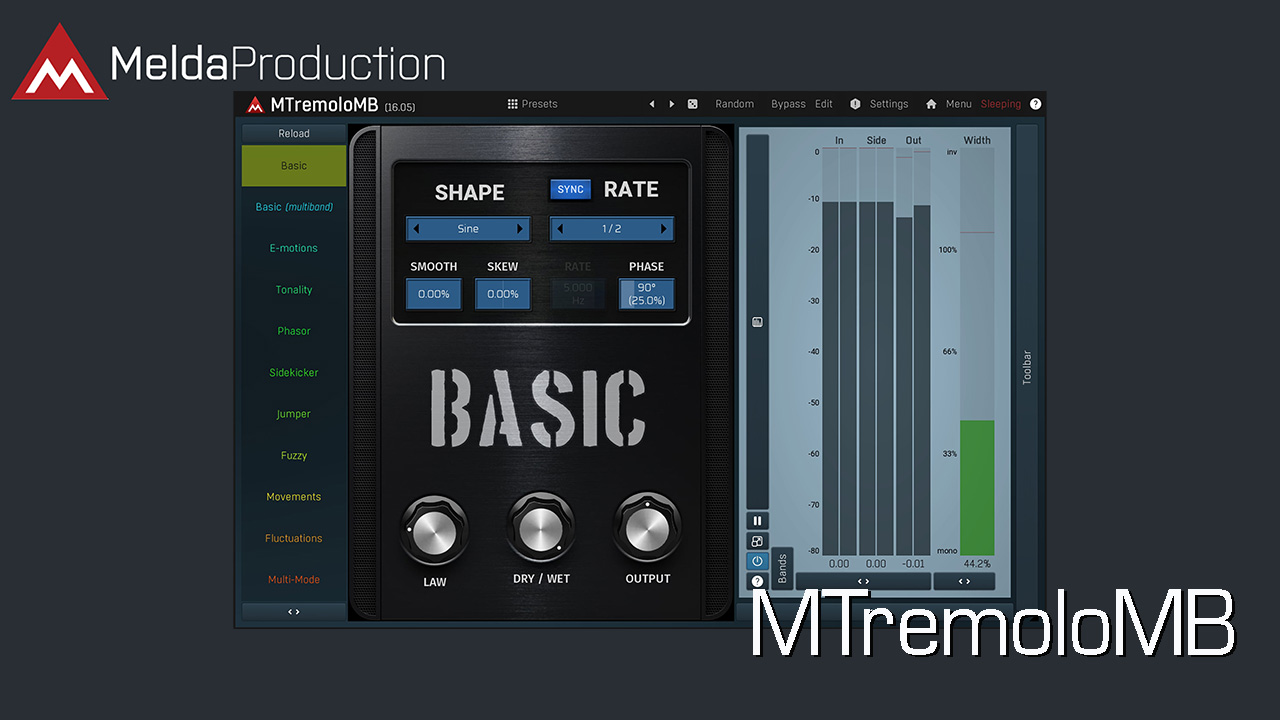Expand the vertical Toolbar panel
Viewport: 1280px width, 720px height.
point(1026,368)
